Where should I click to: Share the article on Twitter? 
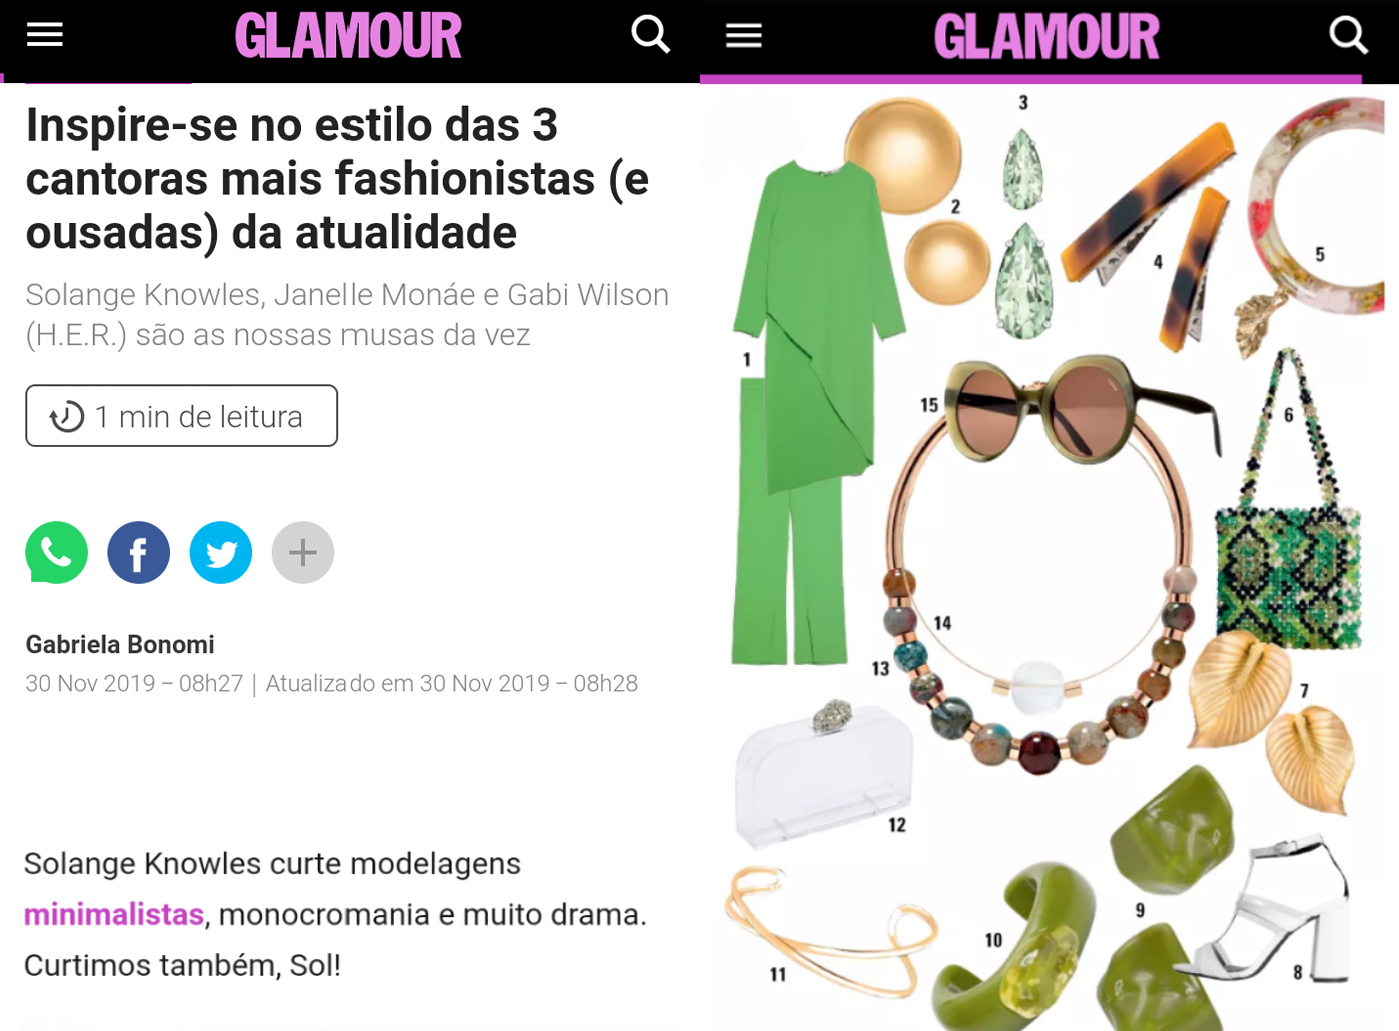(221, 552)
